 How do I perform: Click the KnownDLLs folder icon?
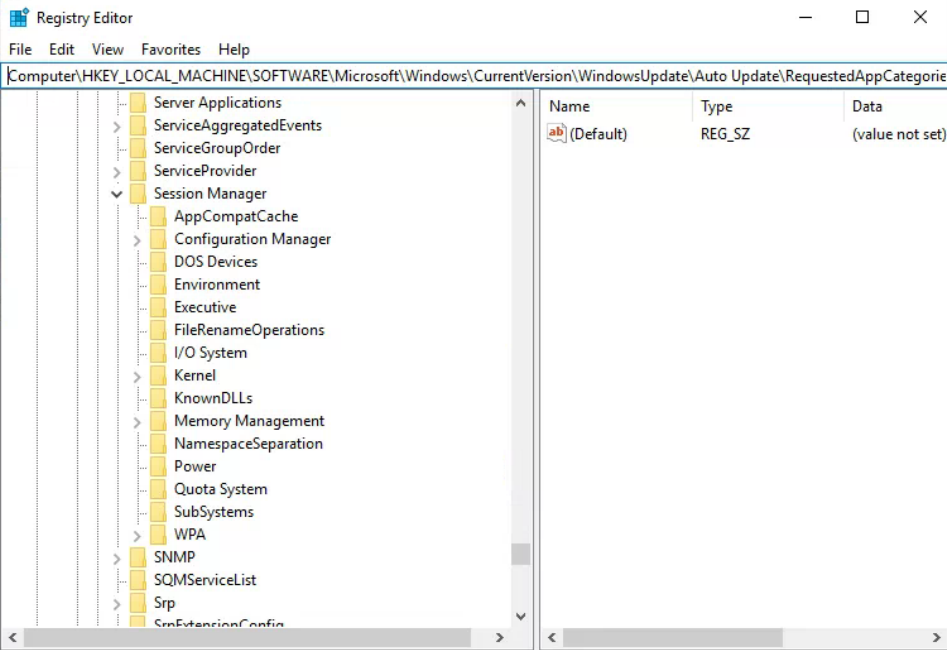pos(158,398)
